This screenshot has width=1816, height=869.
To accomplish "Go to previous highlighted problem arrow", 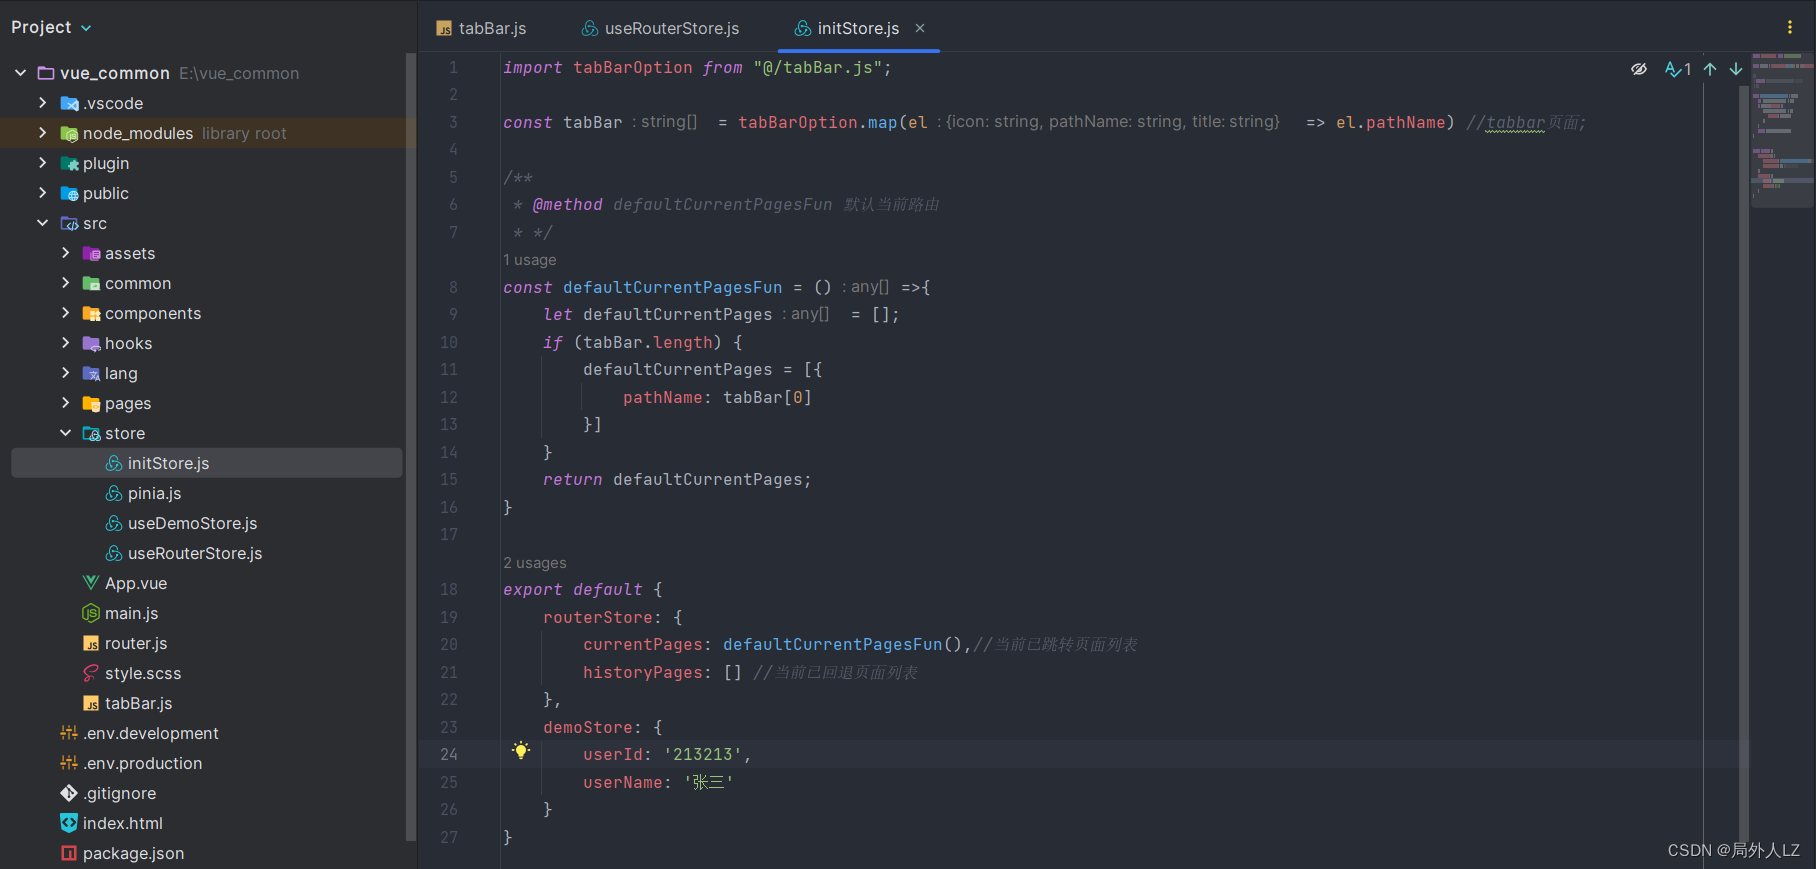I will coord(1710,69).
